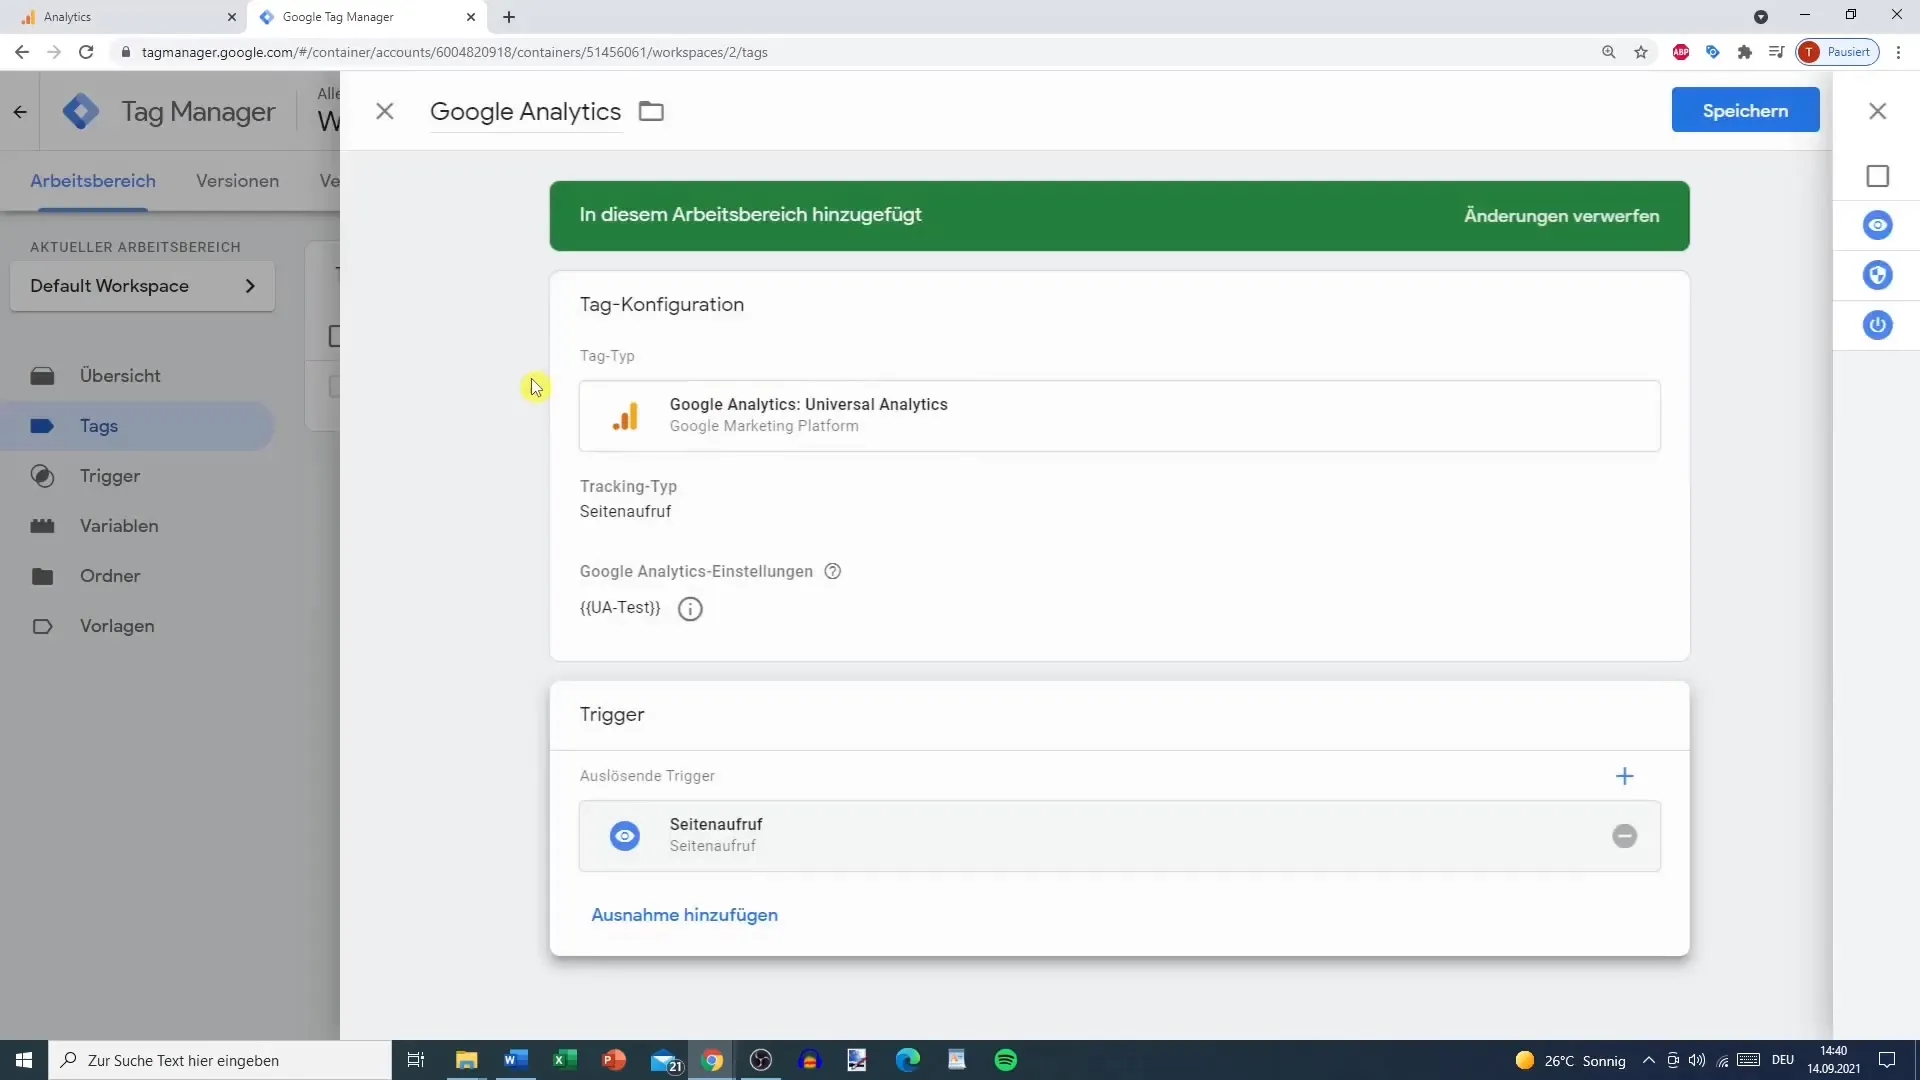Open browser zoom magnifier icon
The image size is (1920, 1080).
click(1609, 52)
